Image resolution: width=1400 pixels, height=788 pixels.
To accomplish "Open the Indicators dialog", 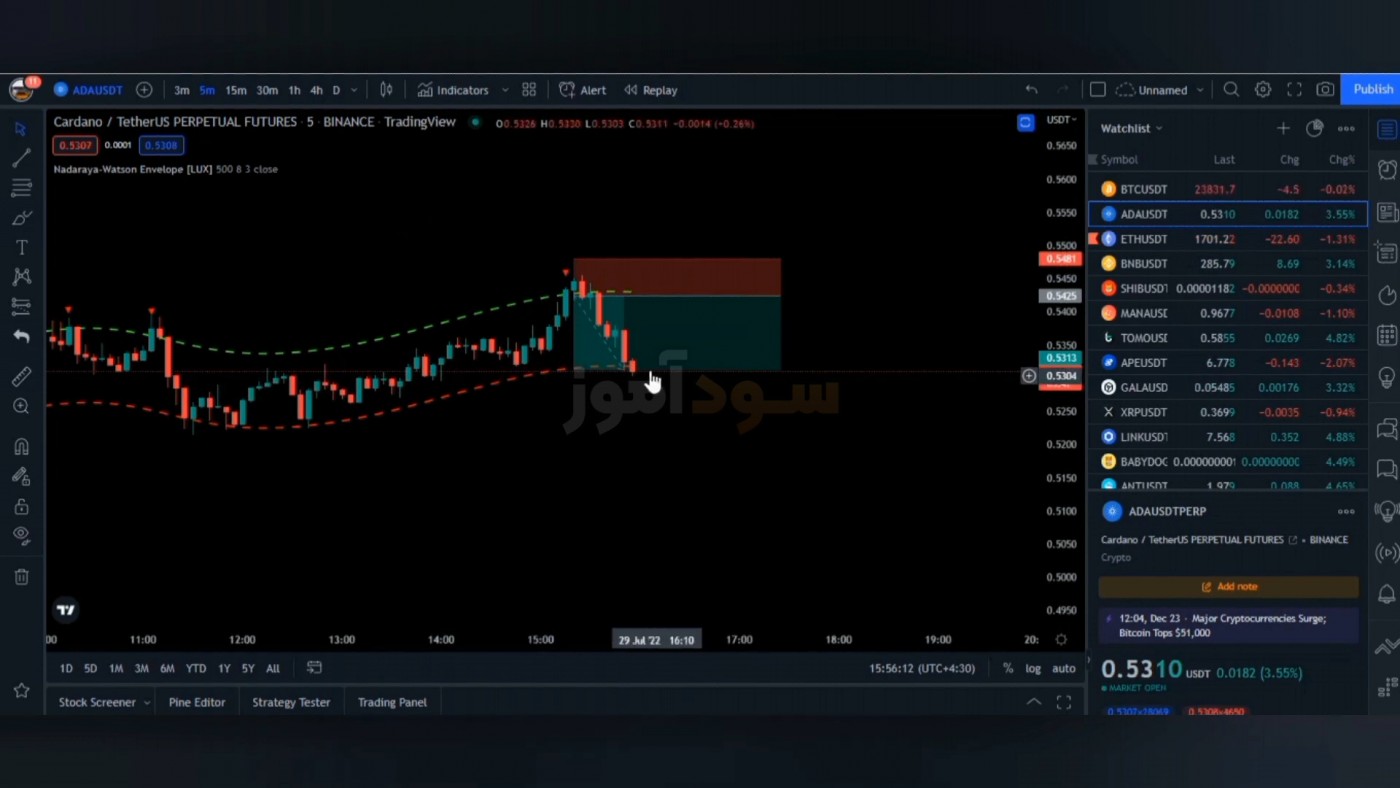I will coord(453,90).
